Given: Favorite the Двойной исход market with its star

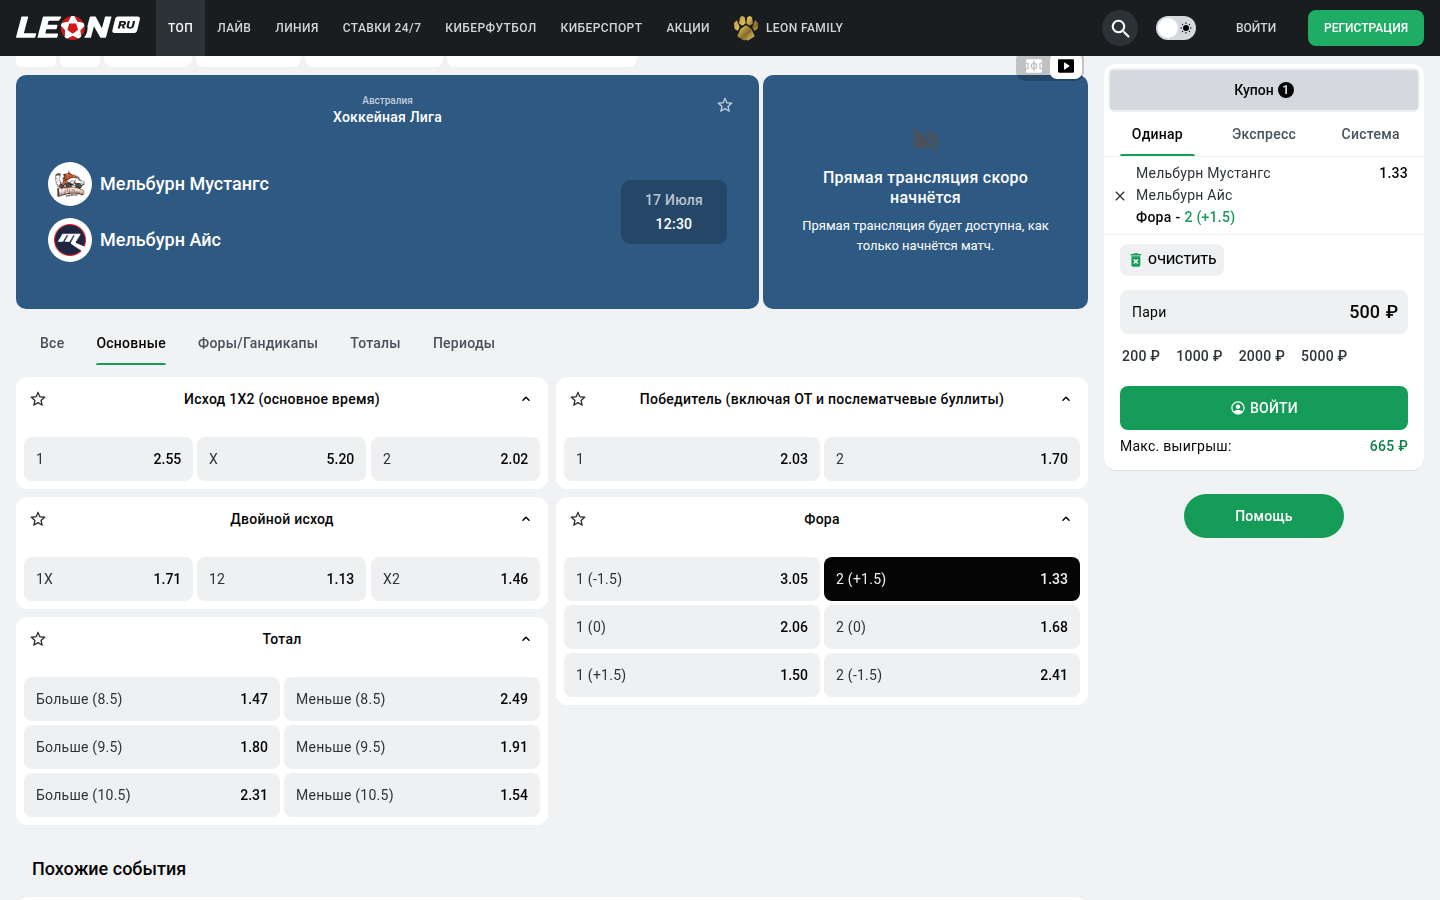Looking at the screenshot, I should click(x=38, y=519).
